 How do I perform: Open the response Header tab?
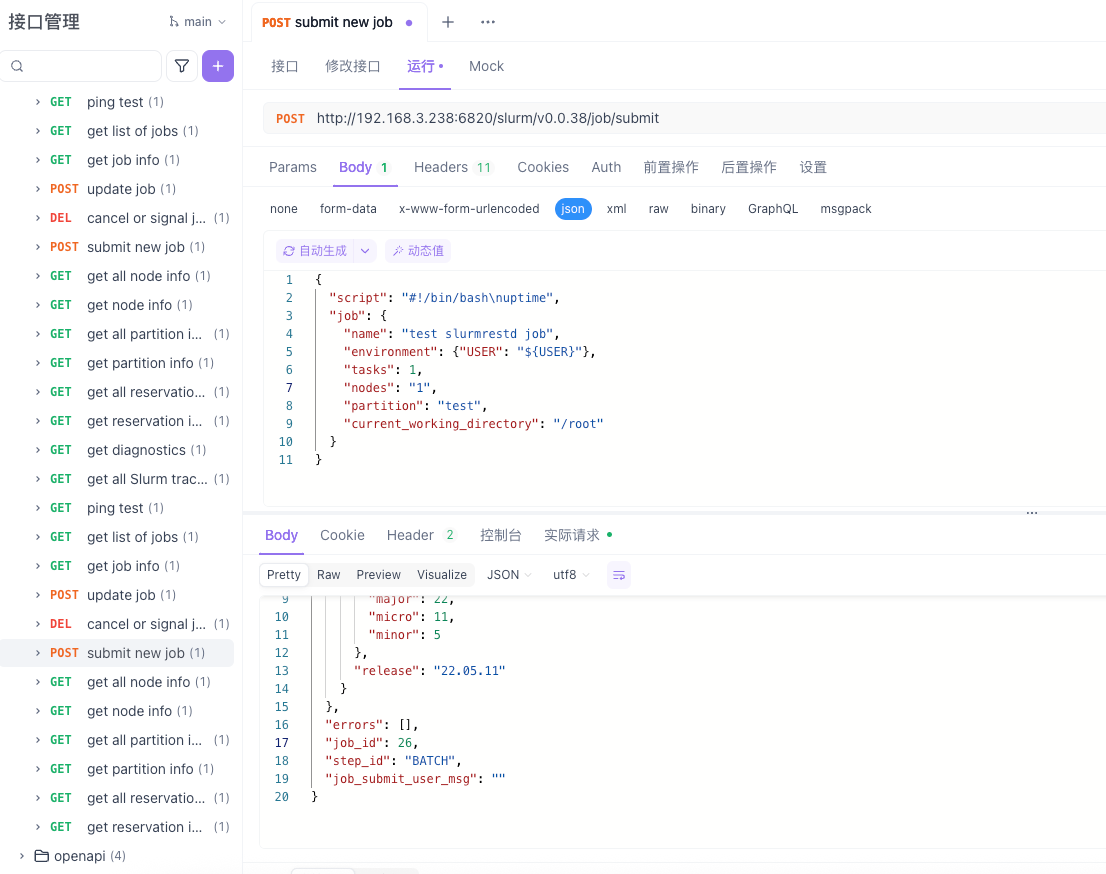tap(421, 535)
